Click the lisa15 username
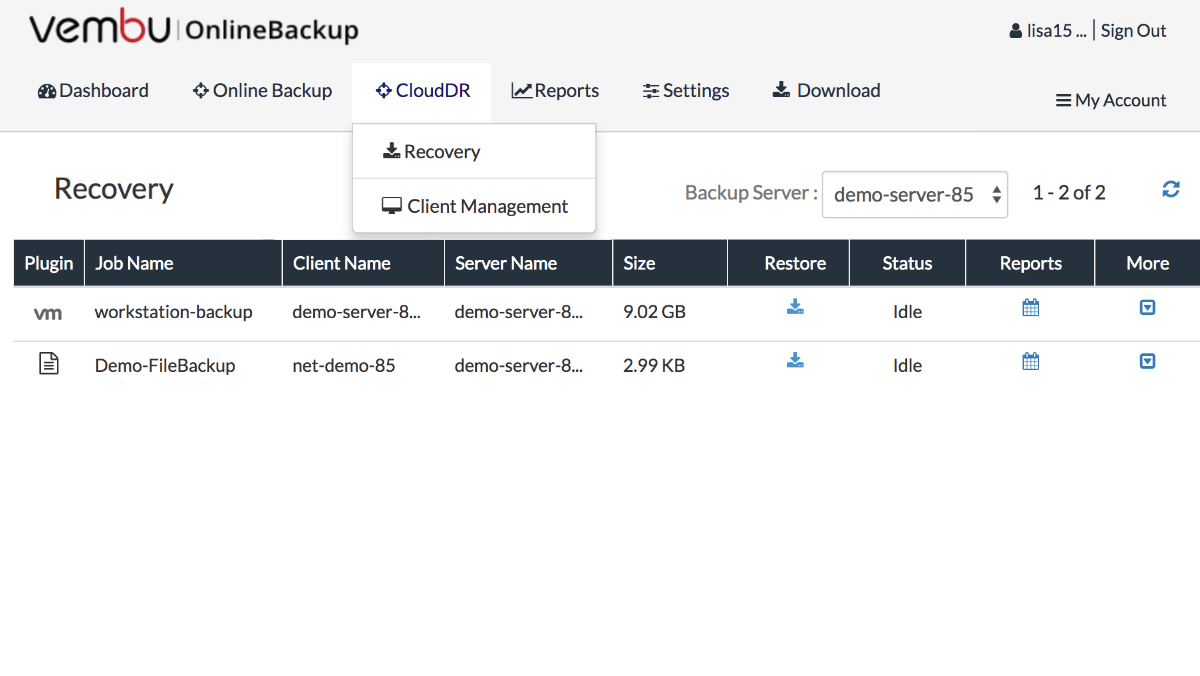 click(x=1056, y=31)
